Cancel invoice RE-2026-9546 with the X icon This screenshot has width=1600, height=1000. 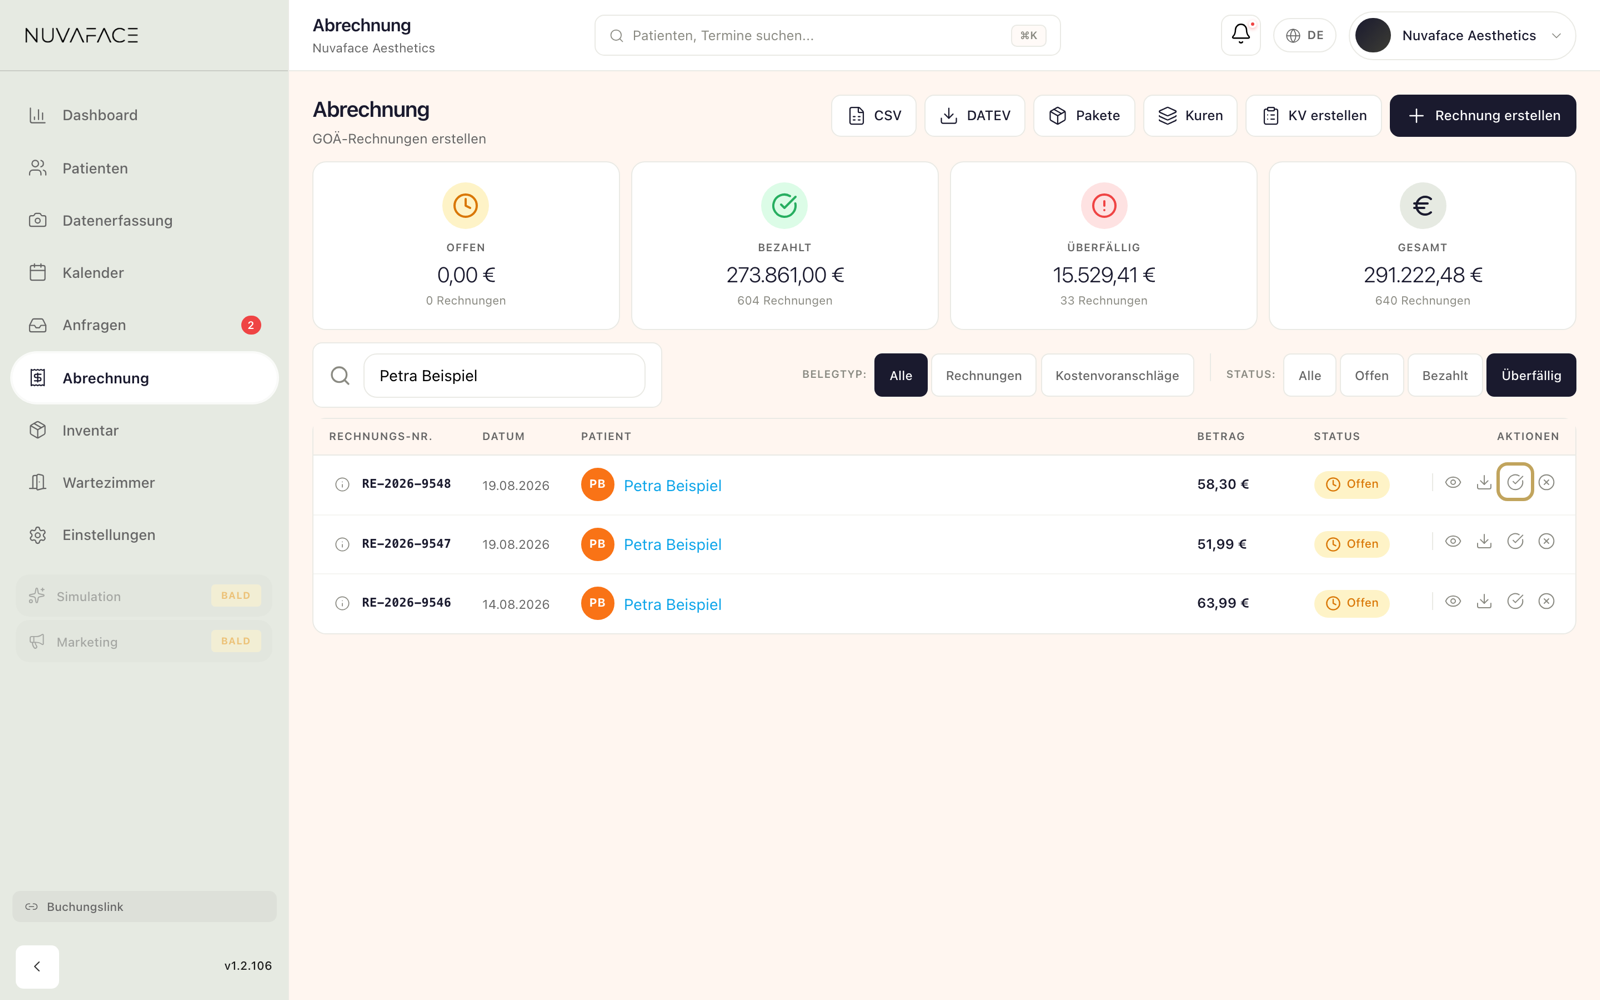(1547, 602)
